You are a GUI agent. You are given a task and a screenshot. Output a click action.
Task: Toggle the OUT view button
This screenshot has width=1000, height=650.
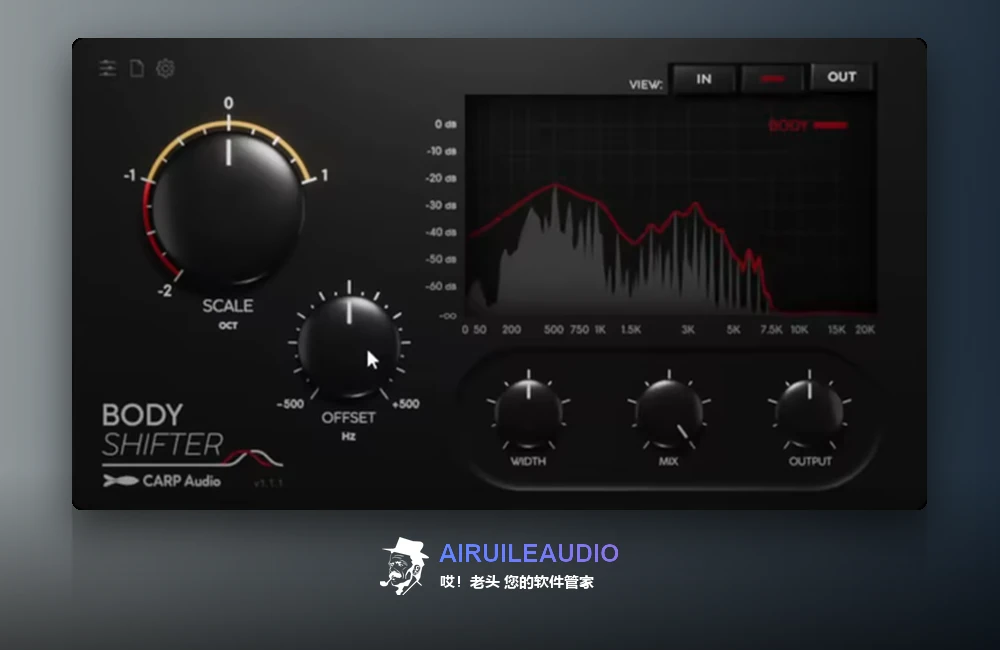point(842,77)
